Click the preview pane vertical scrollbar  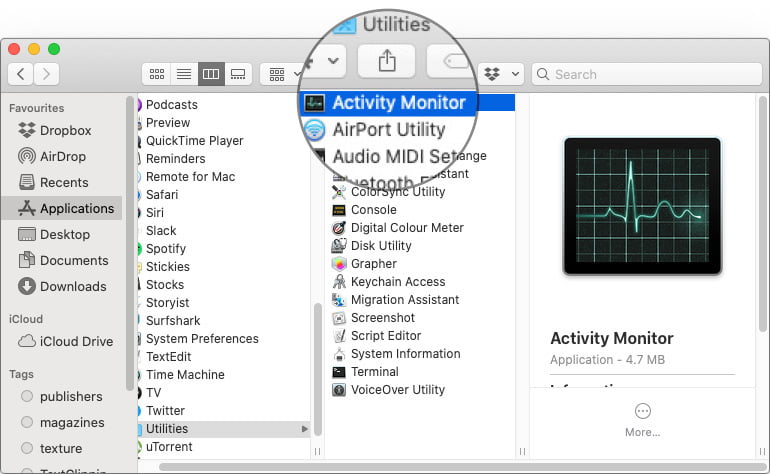coord(762,214)
